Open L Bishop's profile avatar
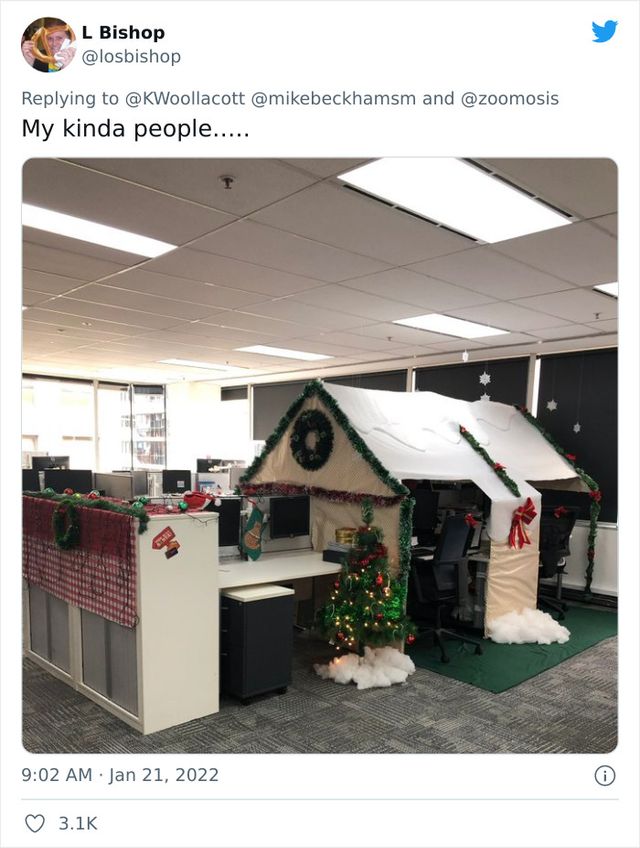The image size is (640, 848). tap(48, 44)
